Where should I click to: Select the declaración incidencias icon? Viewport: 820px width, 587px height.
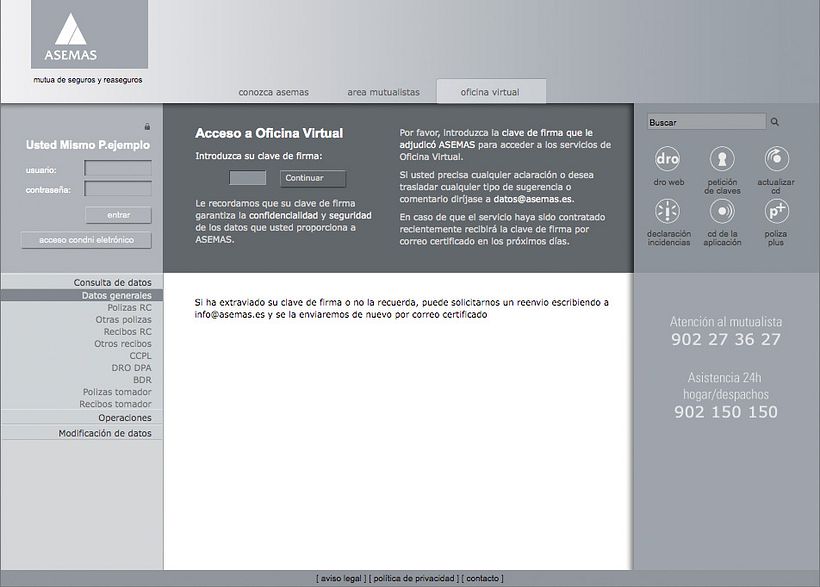pyautogui.click(x=668, y=211)
